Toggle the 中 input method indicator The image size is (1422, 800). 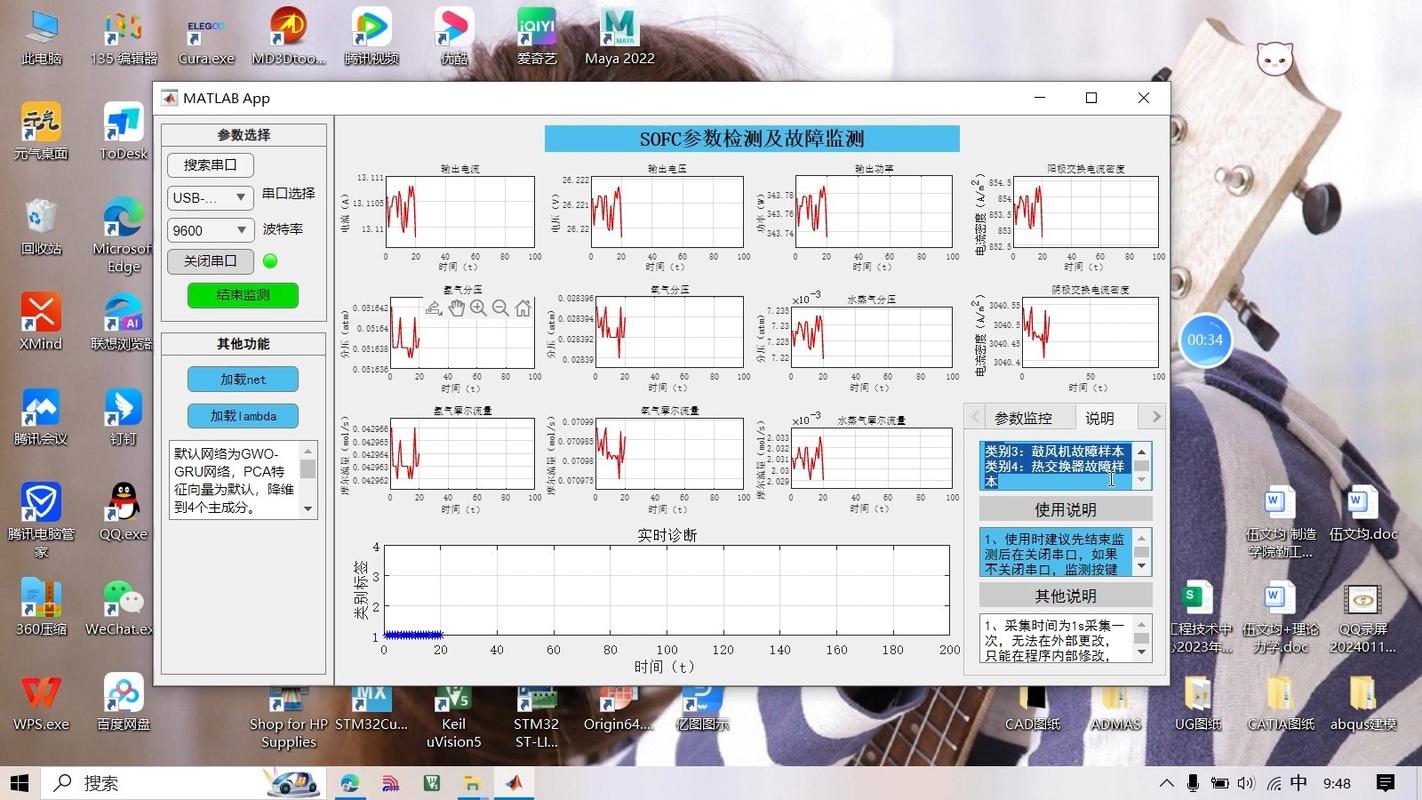click(1299, 783)
